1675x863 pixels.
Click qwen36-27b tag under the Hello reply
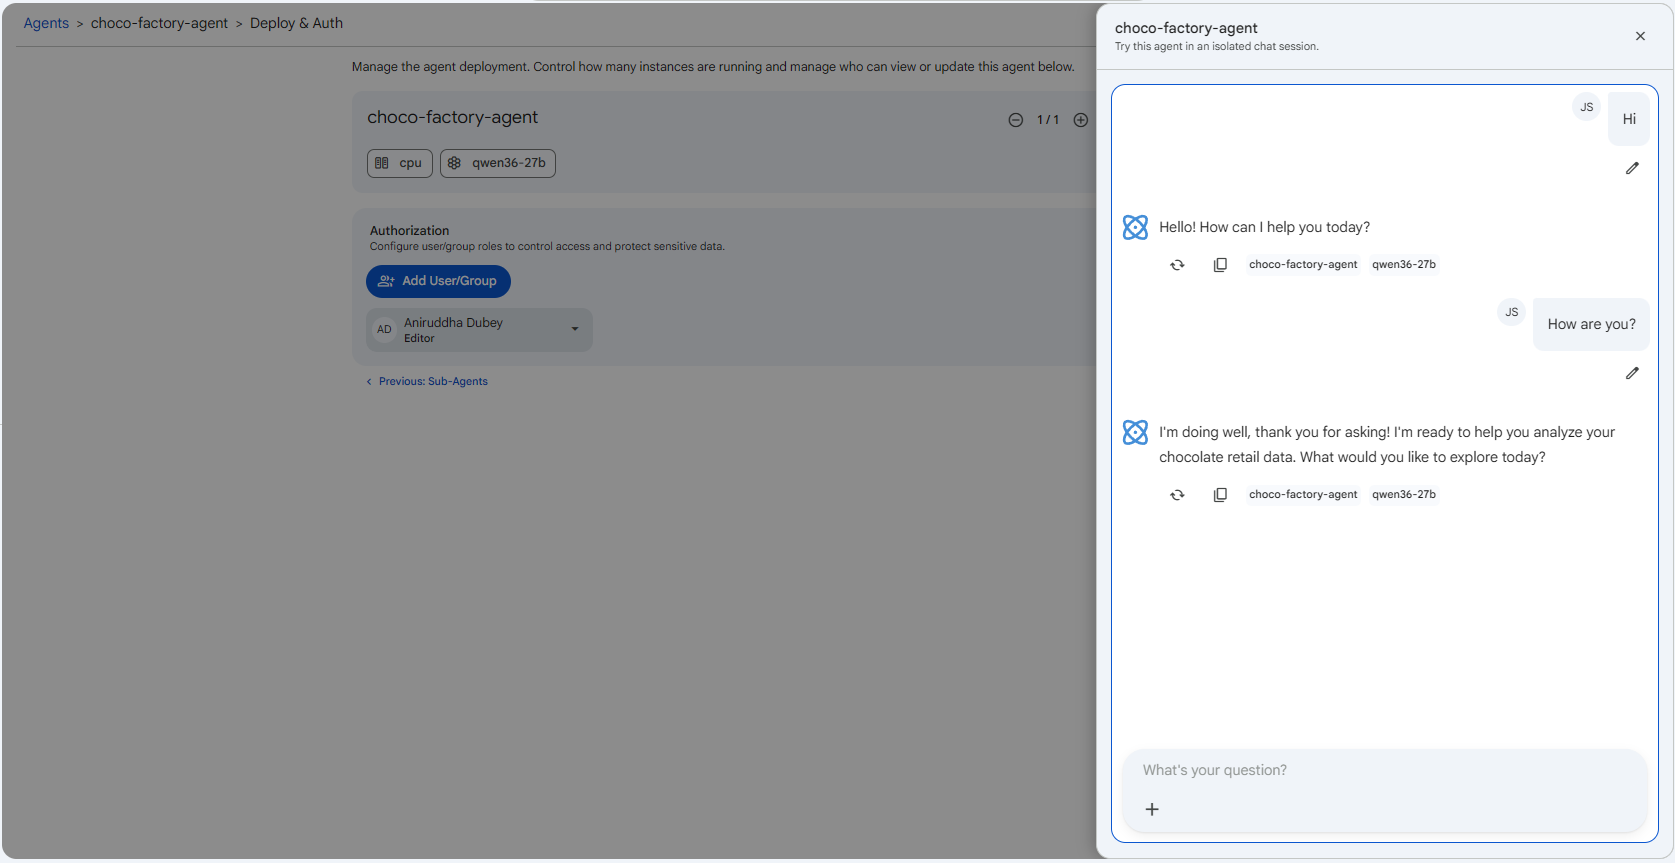[x=1404, y=265]
